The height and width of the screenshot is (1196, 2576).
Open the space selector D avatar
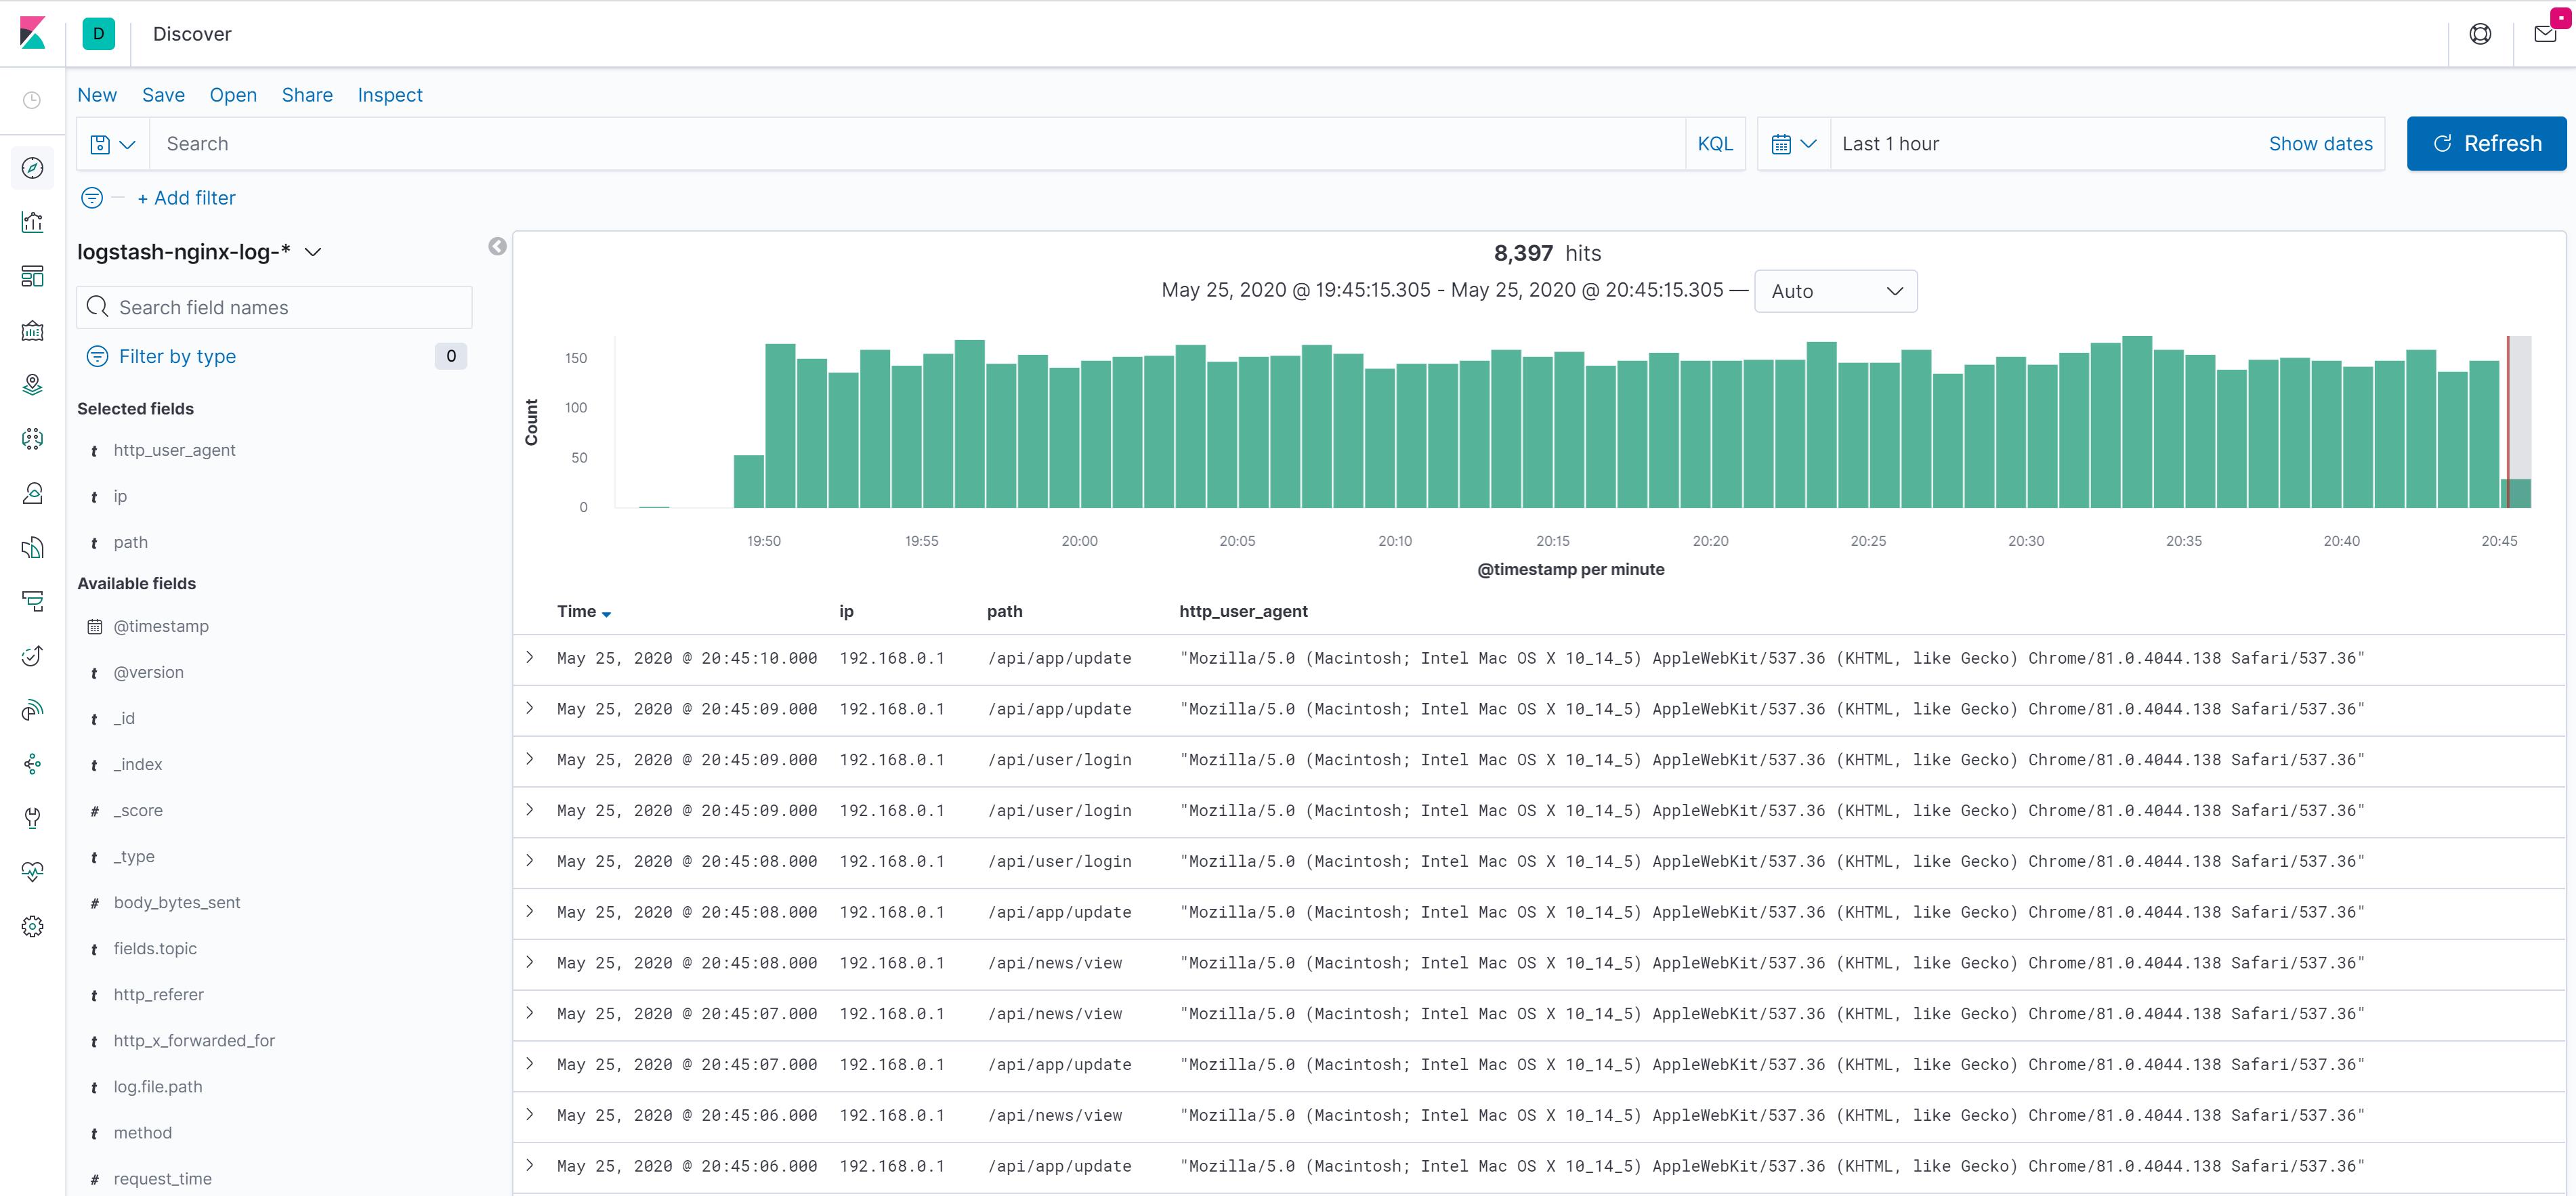pos(98,33)
